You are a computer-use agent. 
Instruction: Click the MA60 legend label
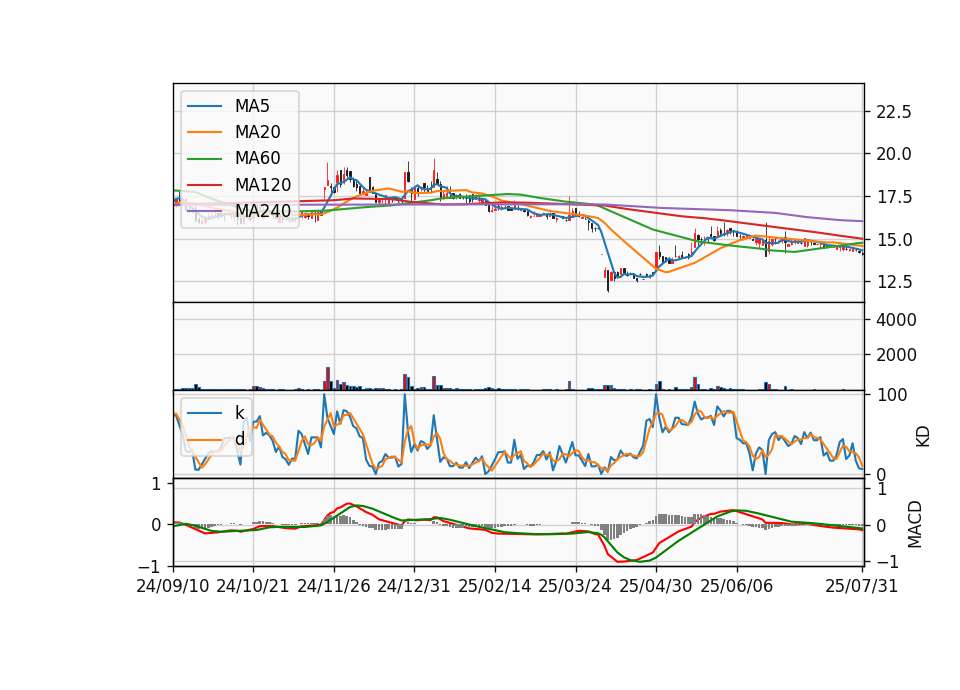coord(257,159)
